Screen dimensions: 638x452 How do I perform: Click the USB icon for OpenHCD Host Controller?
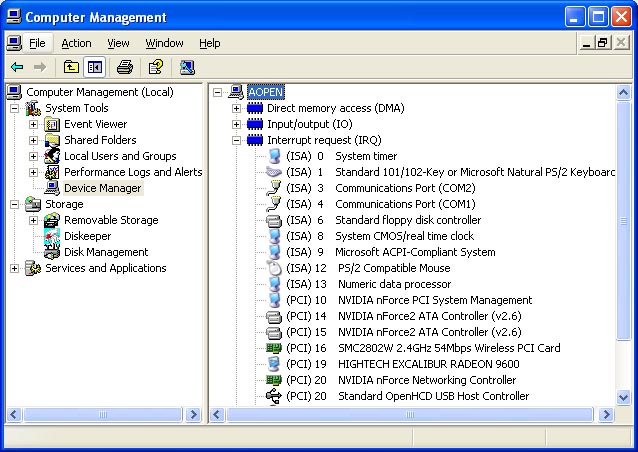274,396
